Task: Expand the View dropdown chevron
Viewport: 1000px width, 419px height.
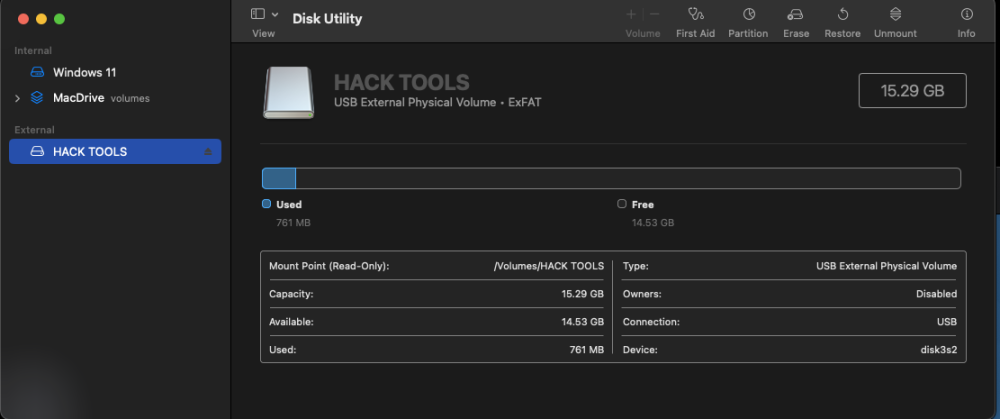Action: tap(275, 14)
